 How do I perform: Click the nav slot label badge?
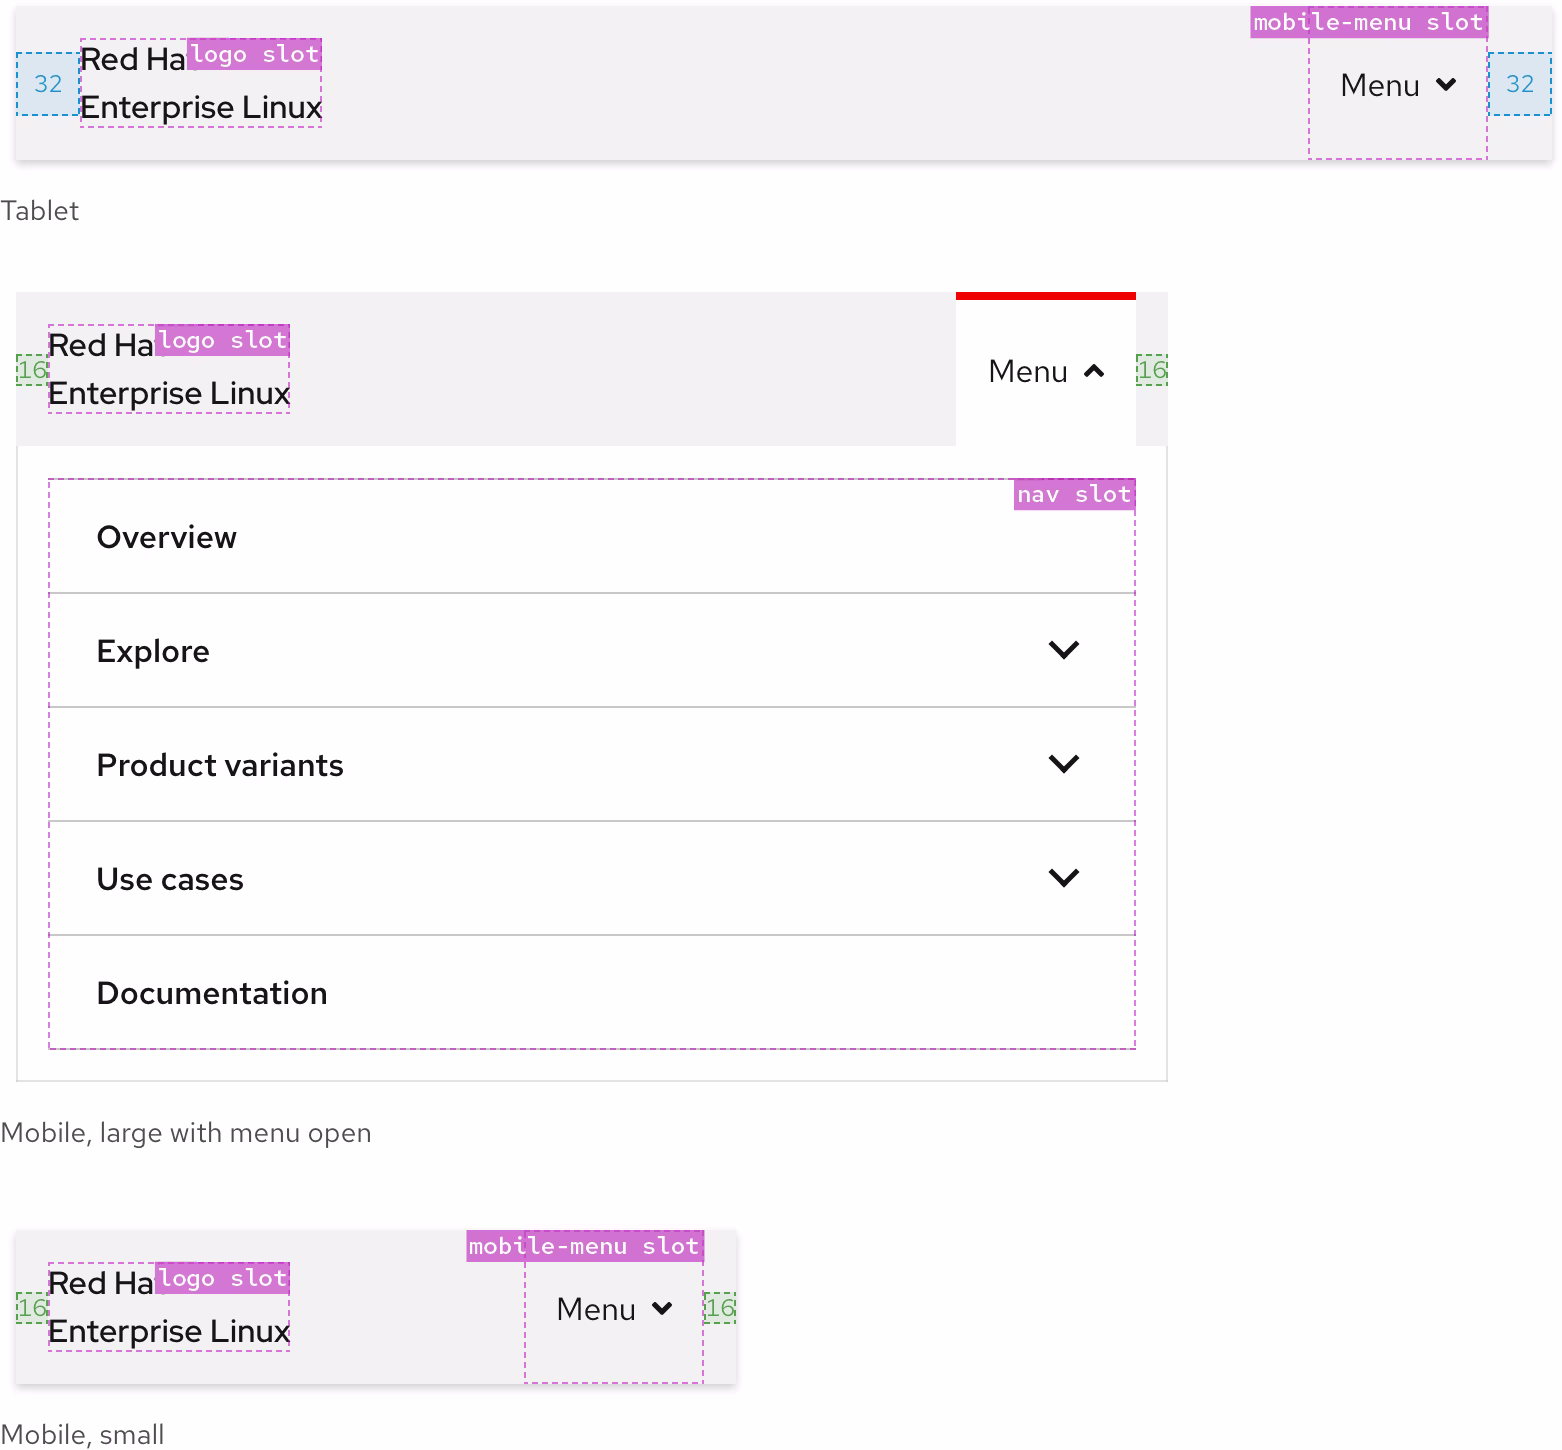pyautogui.click(x=1073, y=493)
